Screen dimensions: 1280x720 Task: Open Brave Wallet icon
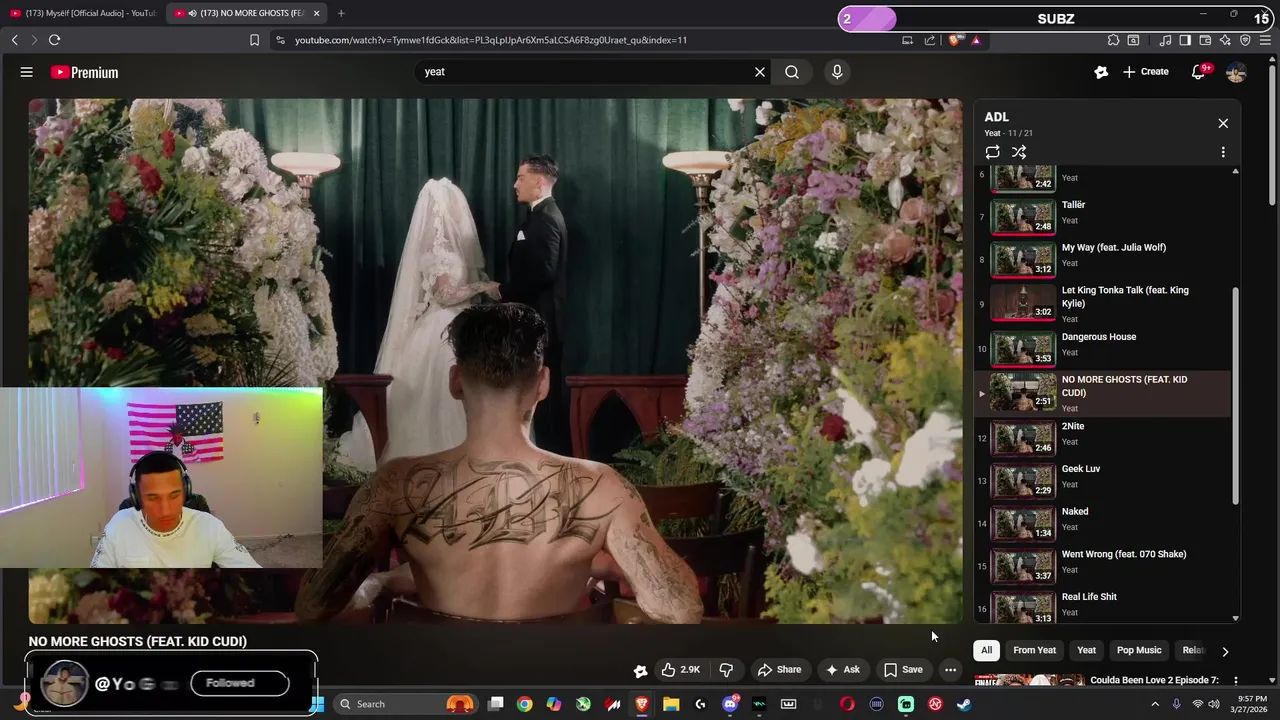tap(1205, 40)
